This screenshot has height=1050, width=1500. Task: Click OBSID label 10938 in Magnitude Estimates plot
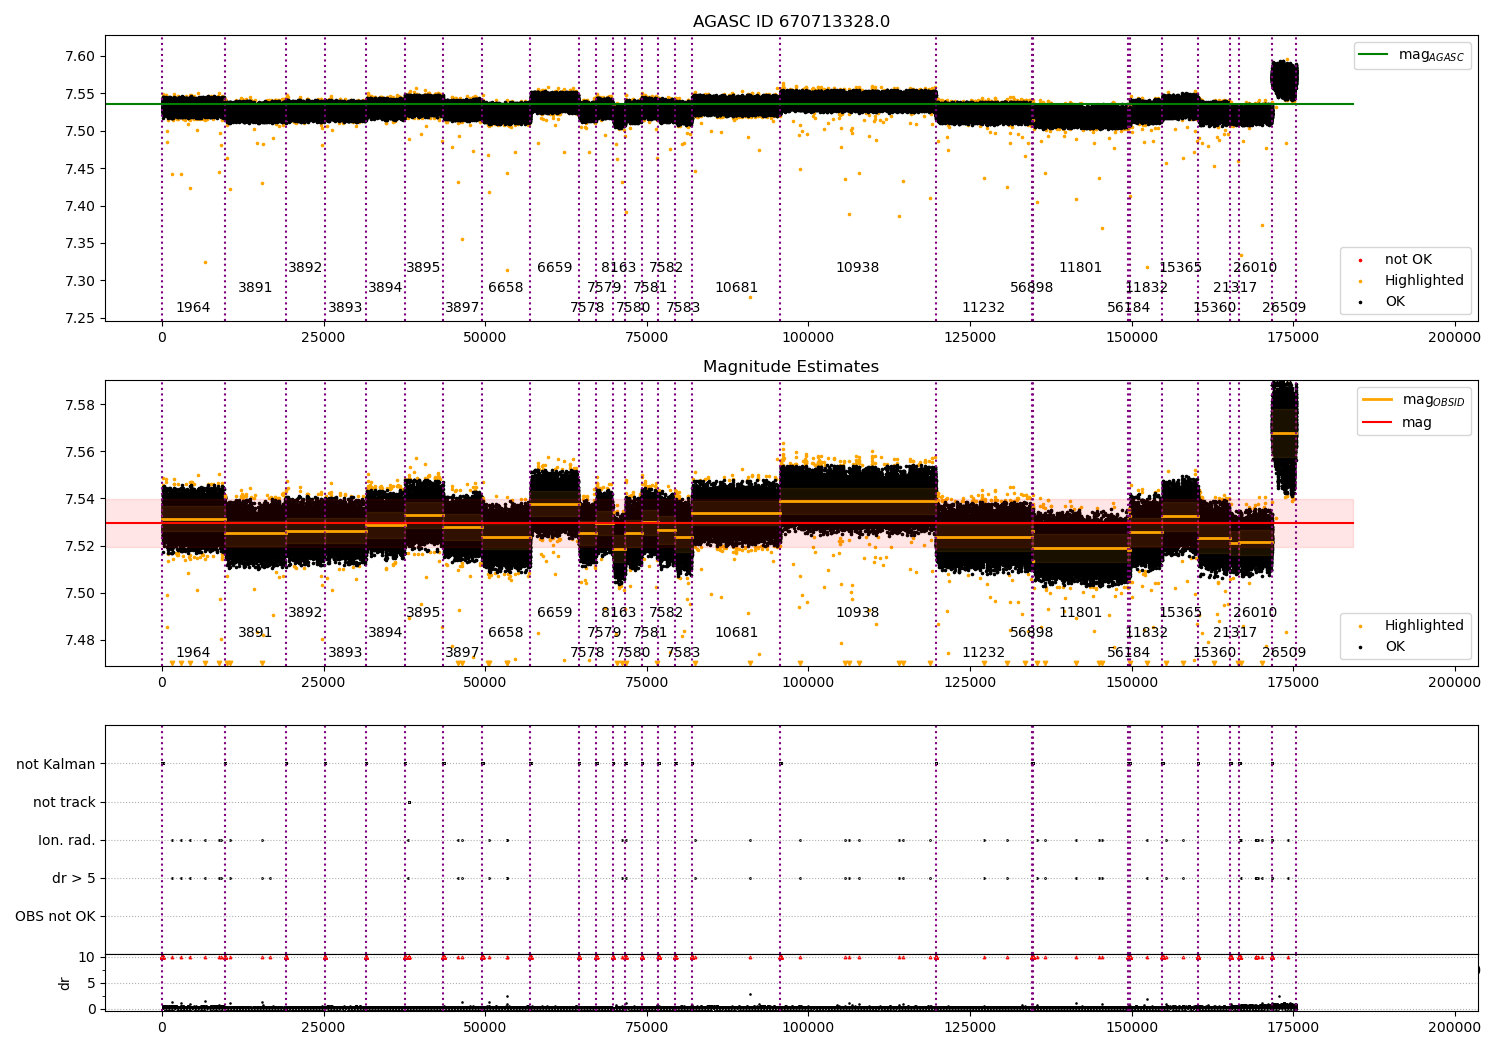click(x=857, y=613)
